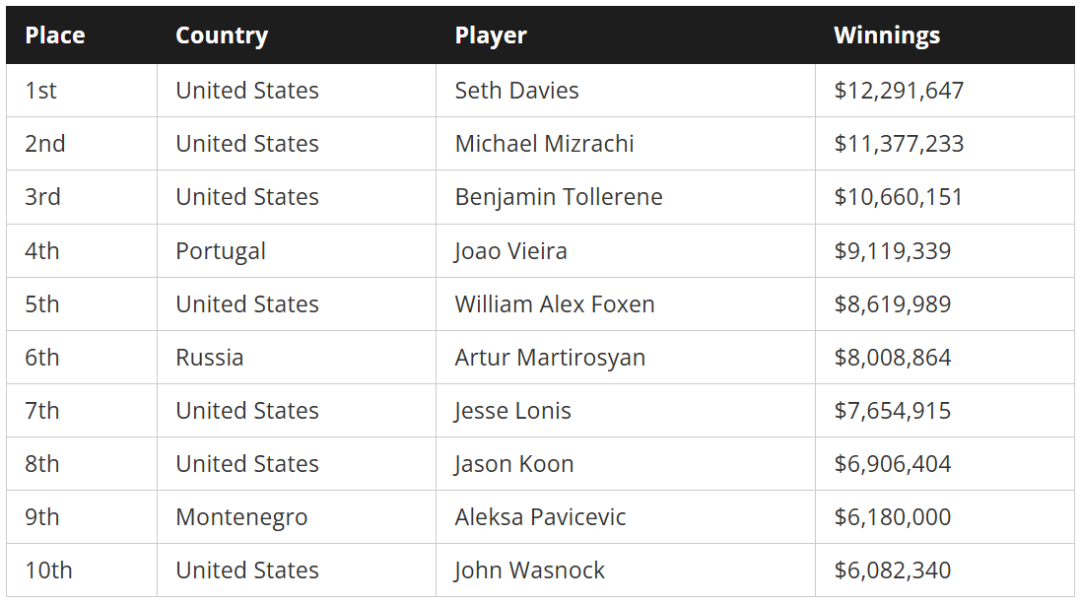Click the Artur Martirosyan name
Image resolution: width=1080 pixels, height=603 pixels.
pos(550,358)
